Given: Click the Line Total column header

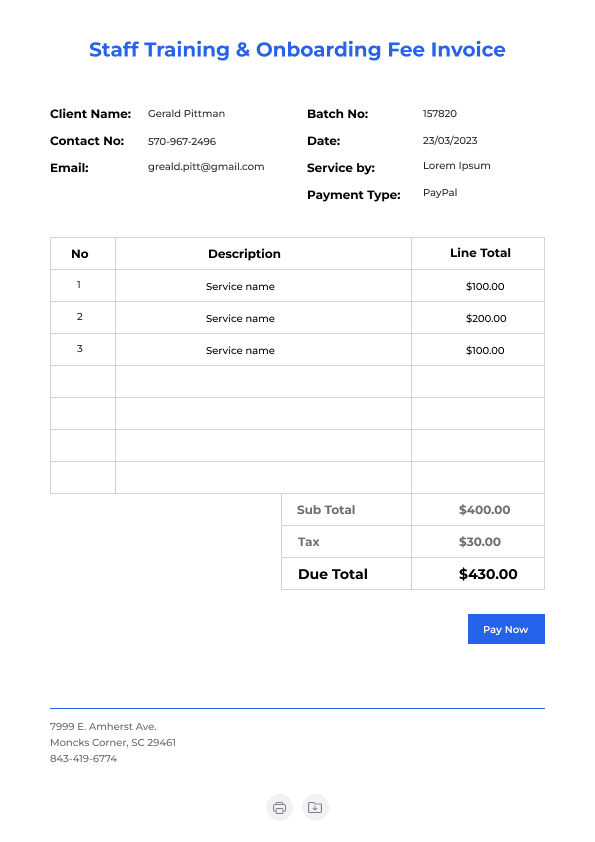Looking at the screenshot, I should point(480,253).
